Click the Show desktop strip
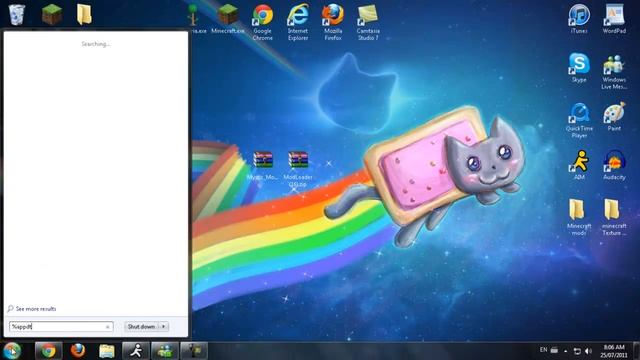This screenshot has height=360, width=640. tap(636, 351)
